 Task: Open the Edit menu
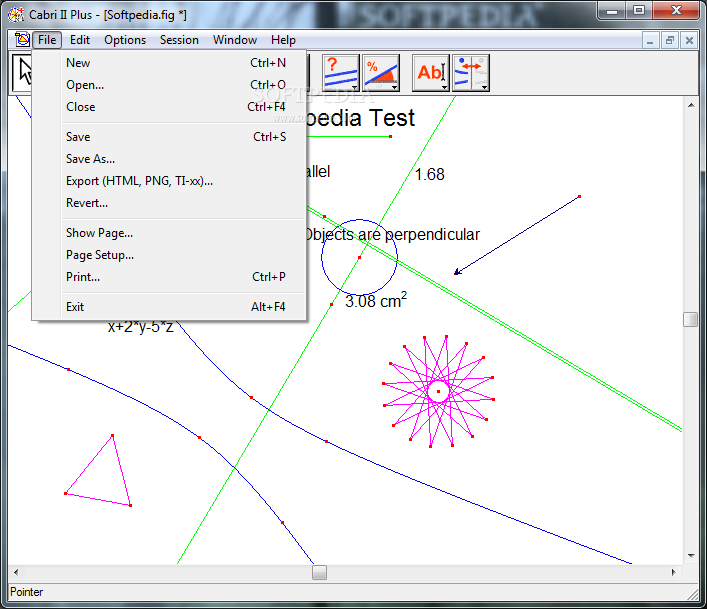point(80,40)
